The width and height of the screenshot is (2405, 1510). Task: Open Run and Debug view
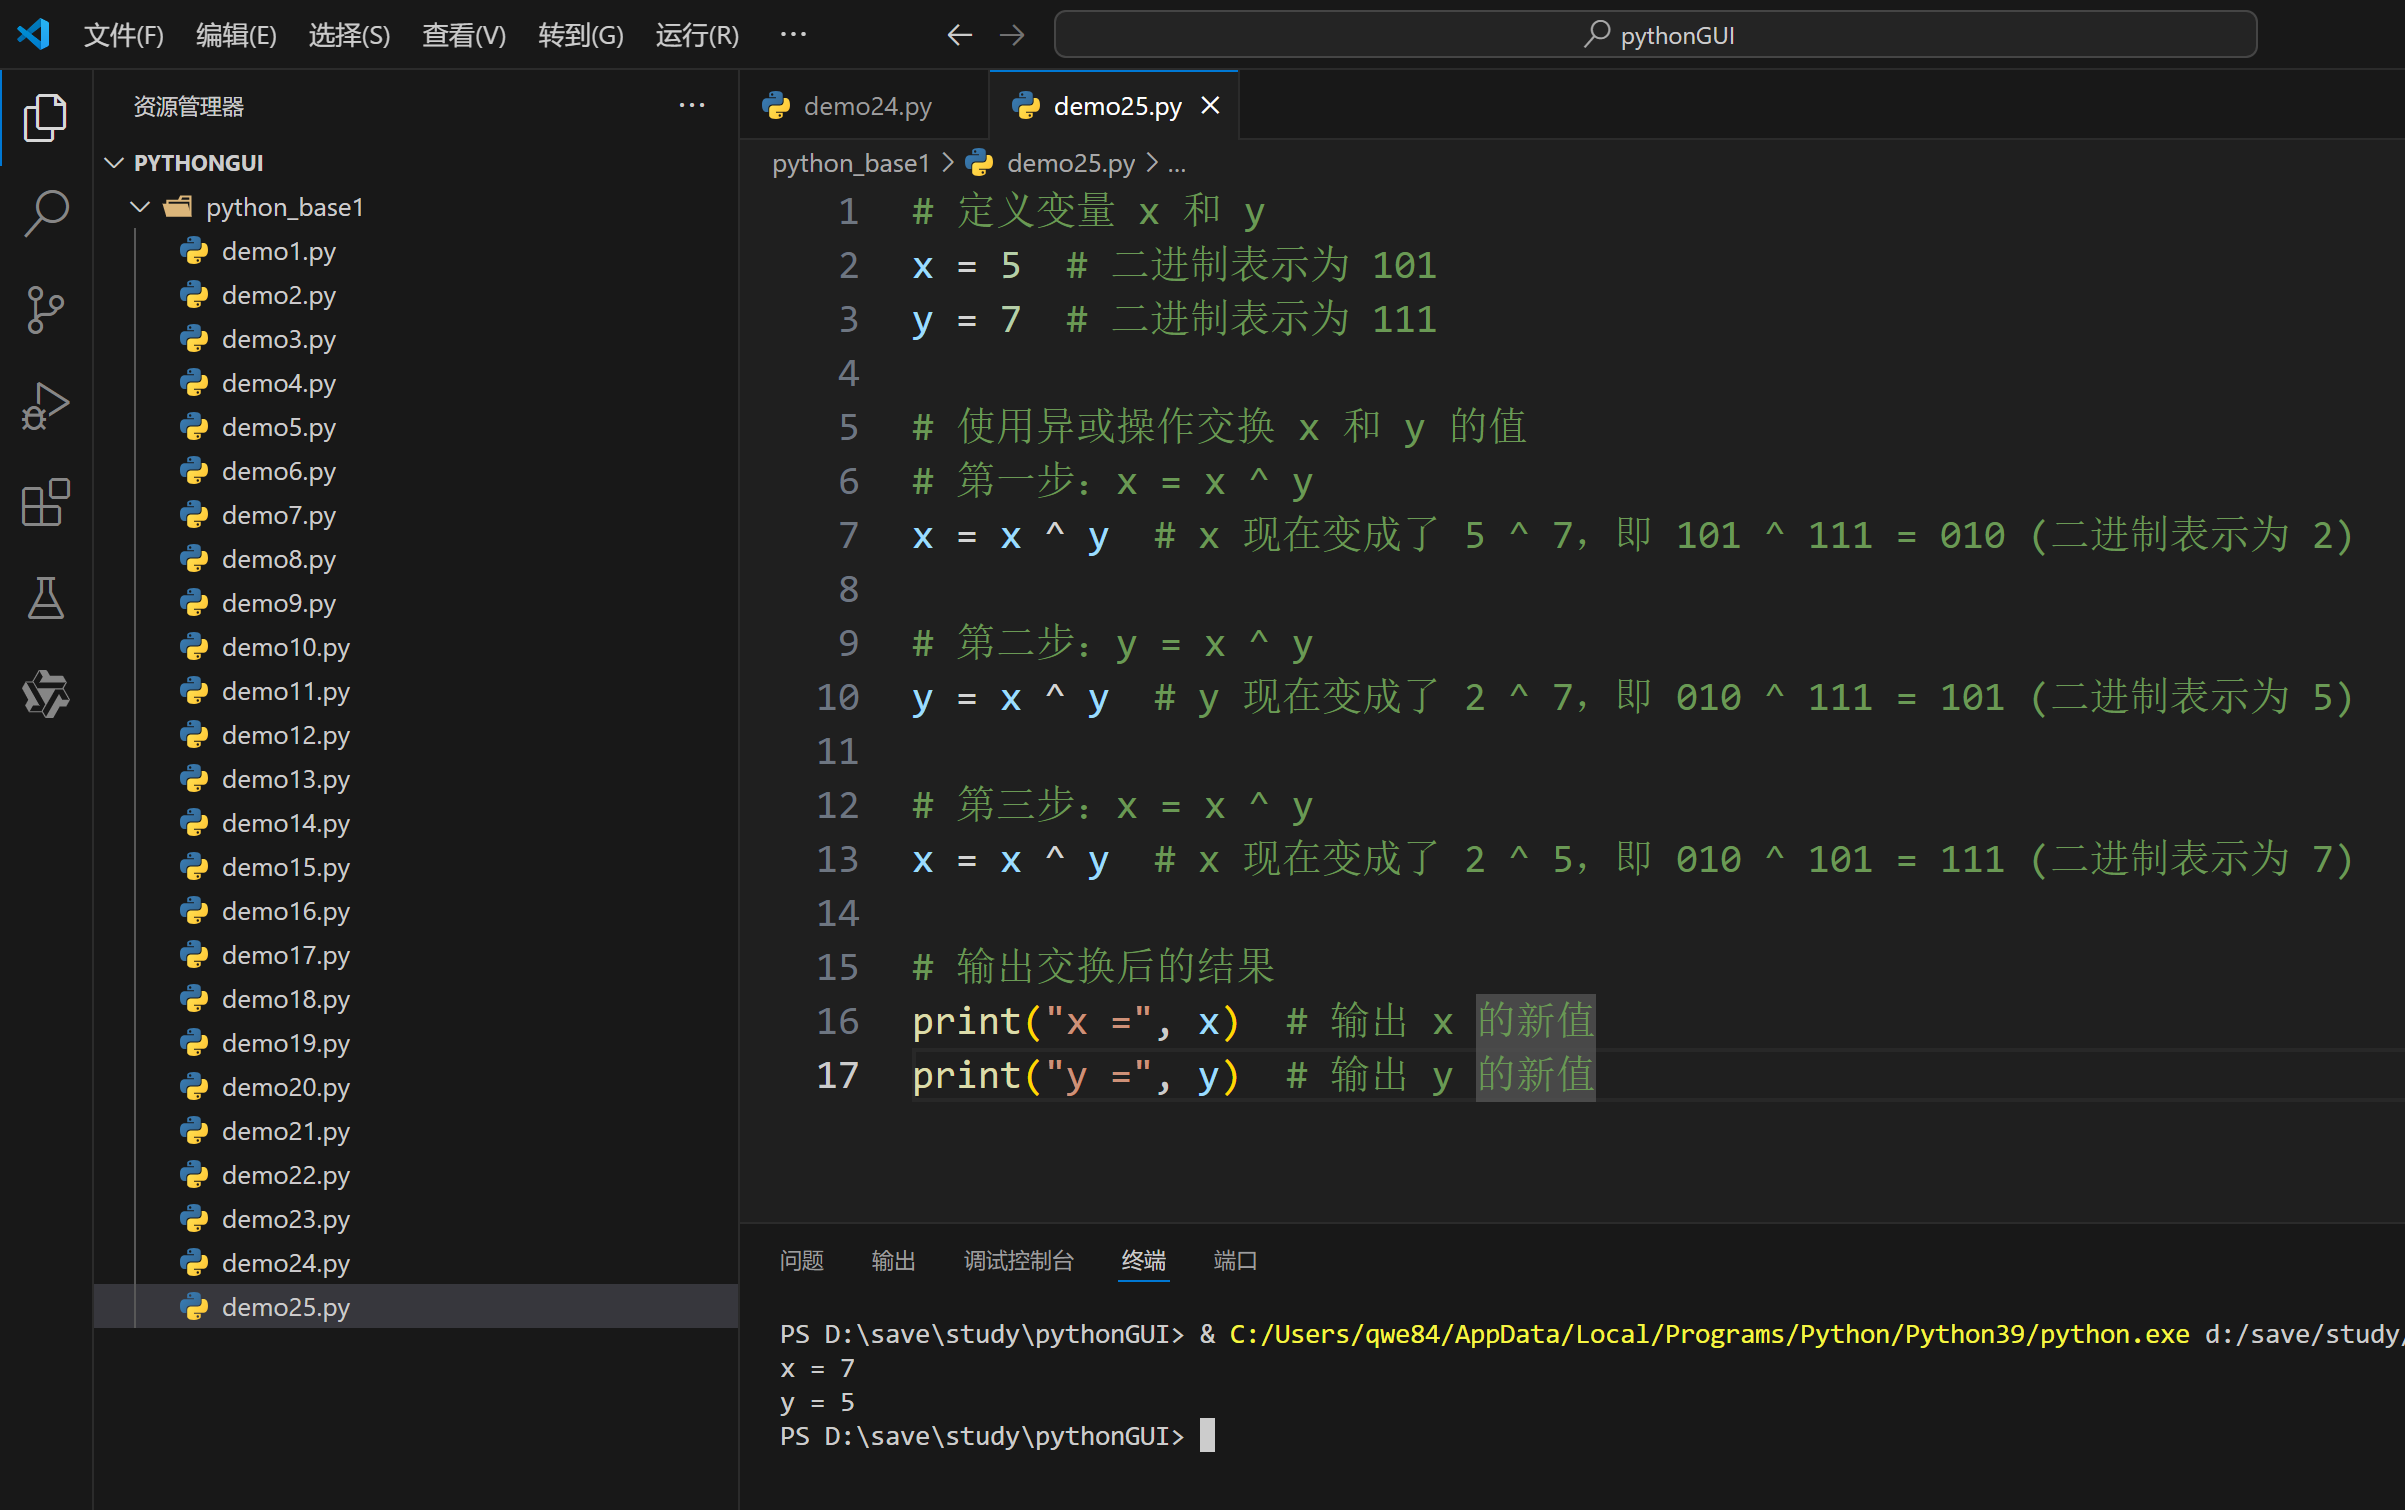click(45, 406)
